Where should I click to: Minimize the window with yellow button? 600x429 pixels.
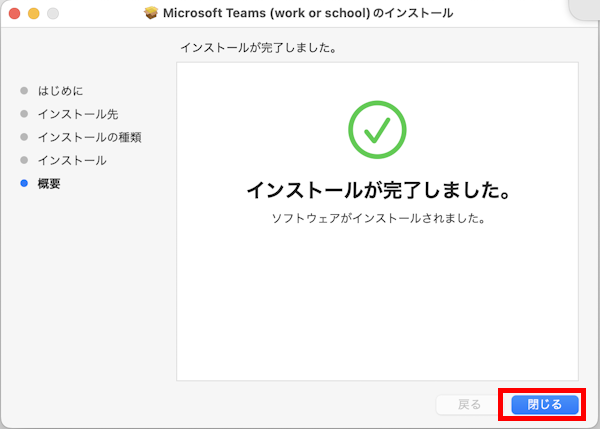click(33, 14)
